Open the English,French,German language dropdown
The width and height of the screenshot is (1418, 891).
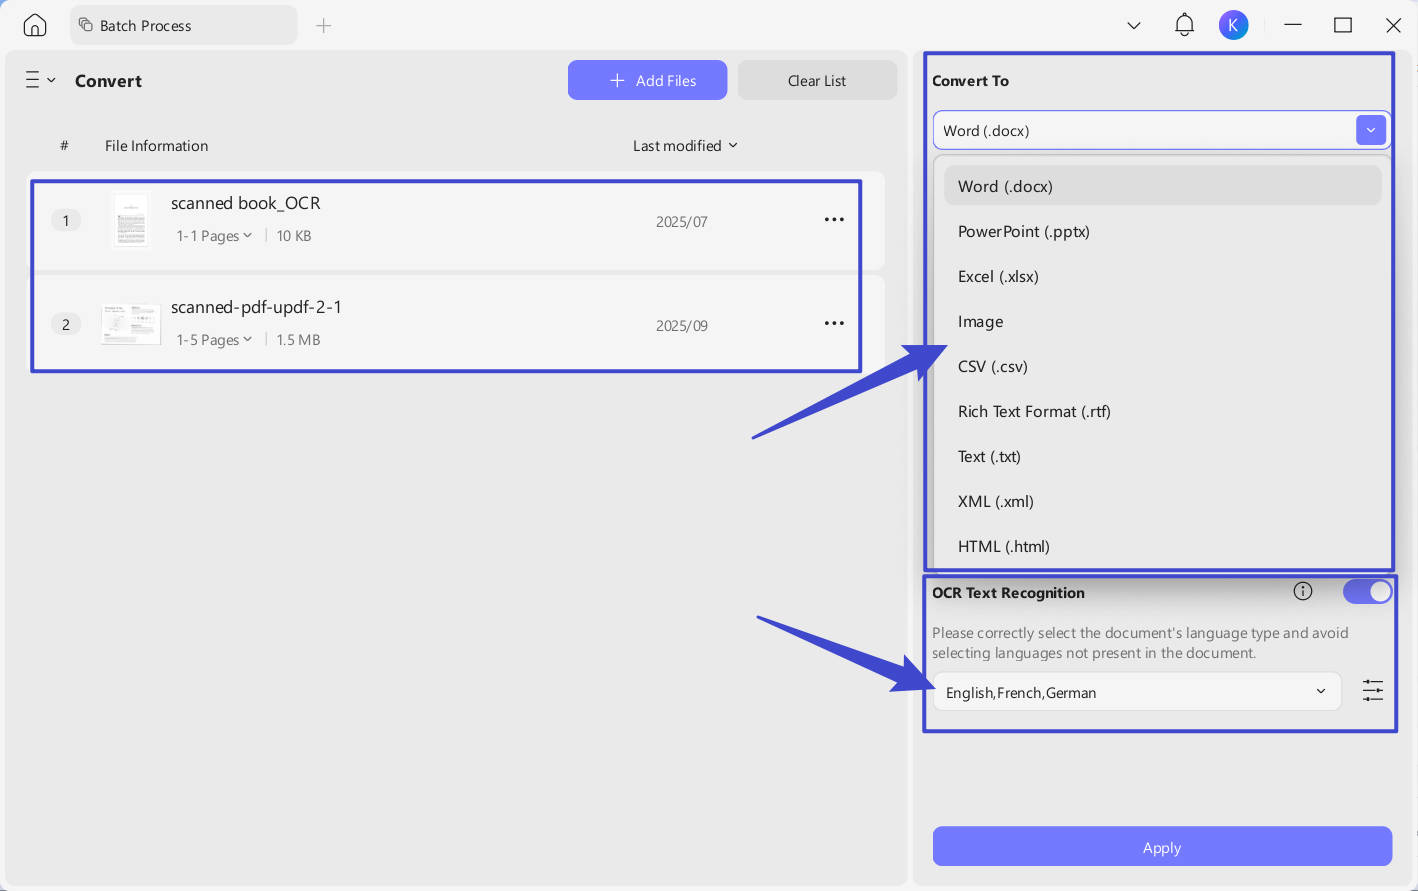(x=1136, y=692)
